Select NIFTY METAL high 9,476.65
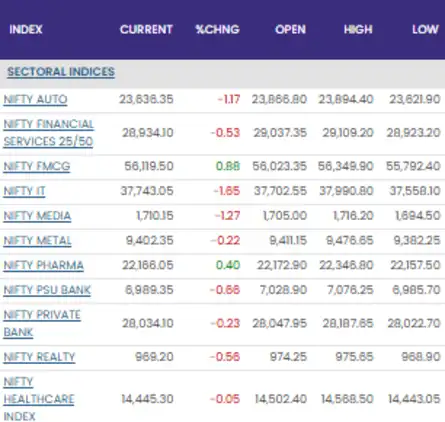The width and height of the screenshot is (445, 422). pos(350,240)
